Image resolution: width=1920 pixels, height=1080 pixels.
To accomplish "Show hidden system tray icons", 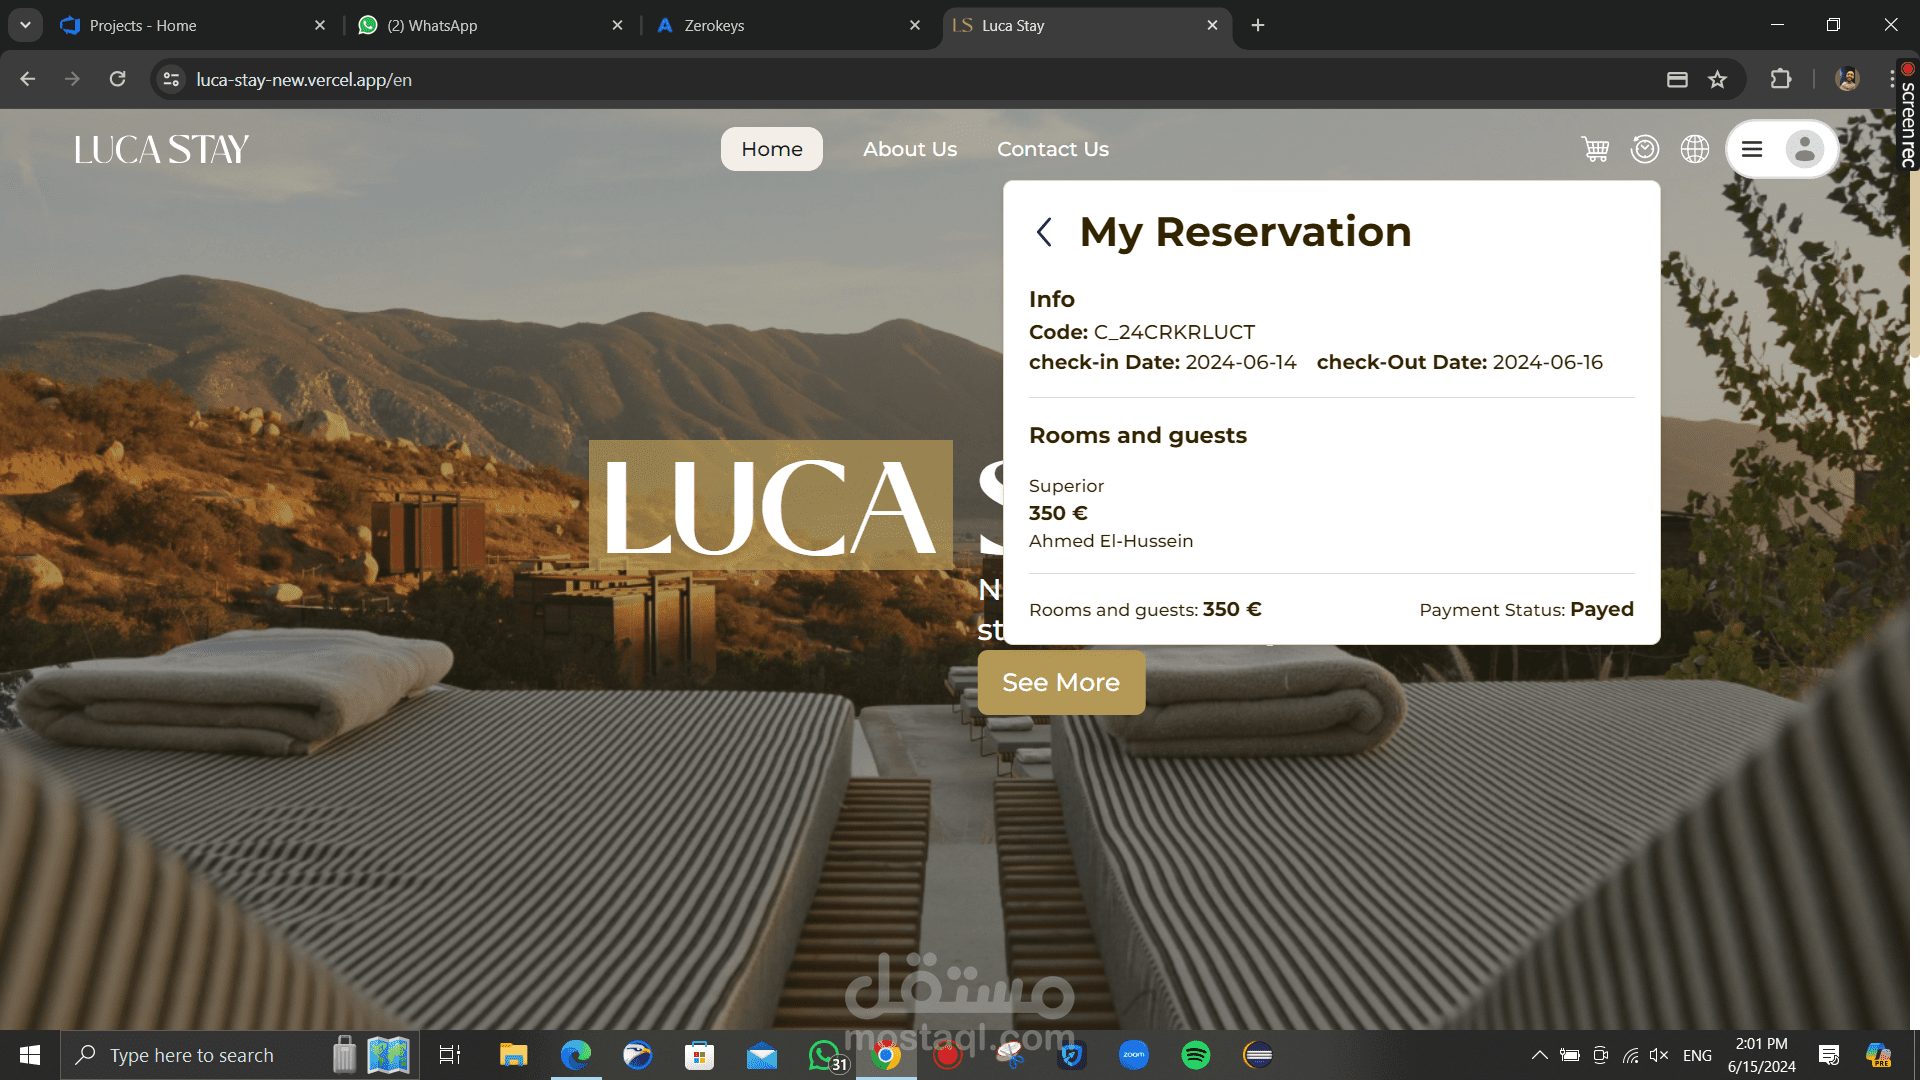I will [1539, 1055].
